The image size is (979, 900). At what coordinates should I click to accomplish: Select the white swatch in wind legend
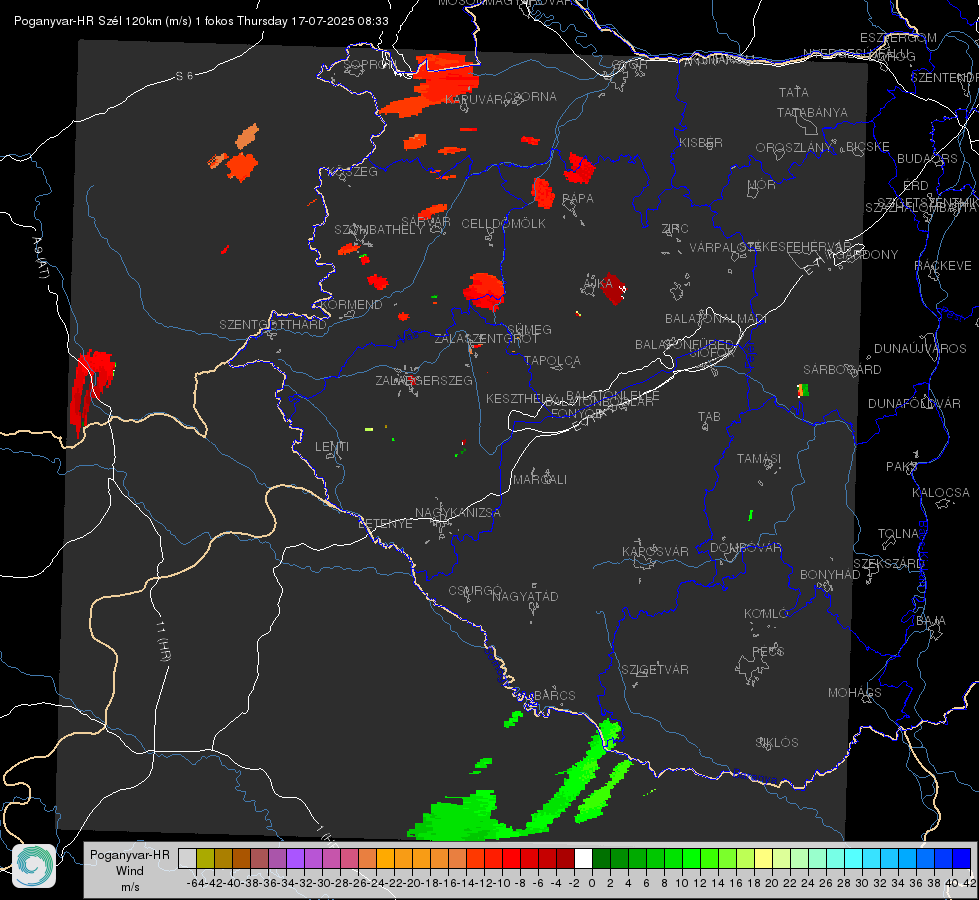click(583, 859)
